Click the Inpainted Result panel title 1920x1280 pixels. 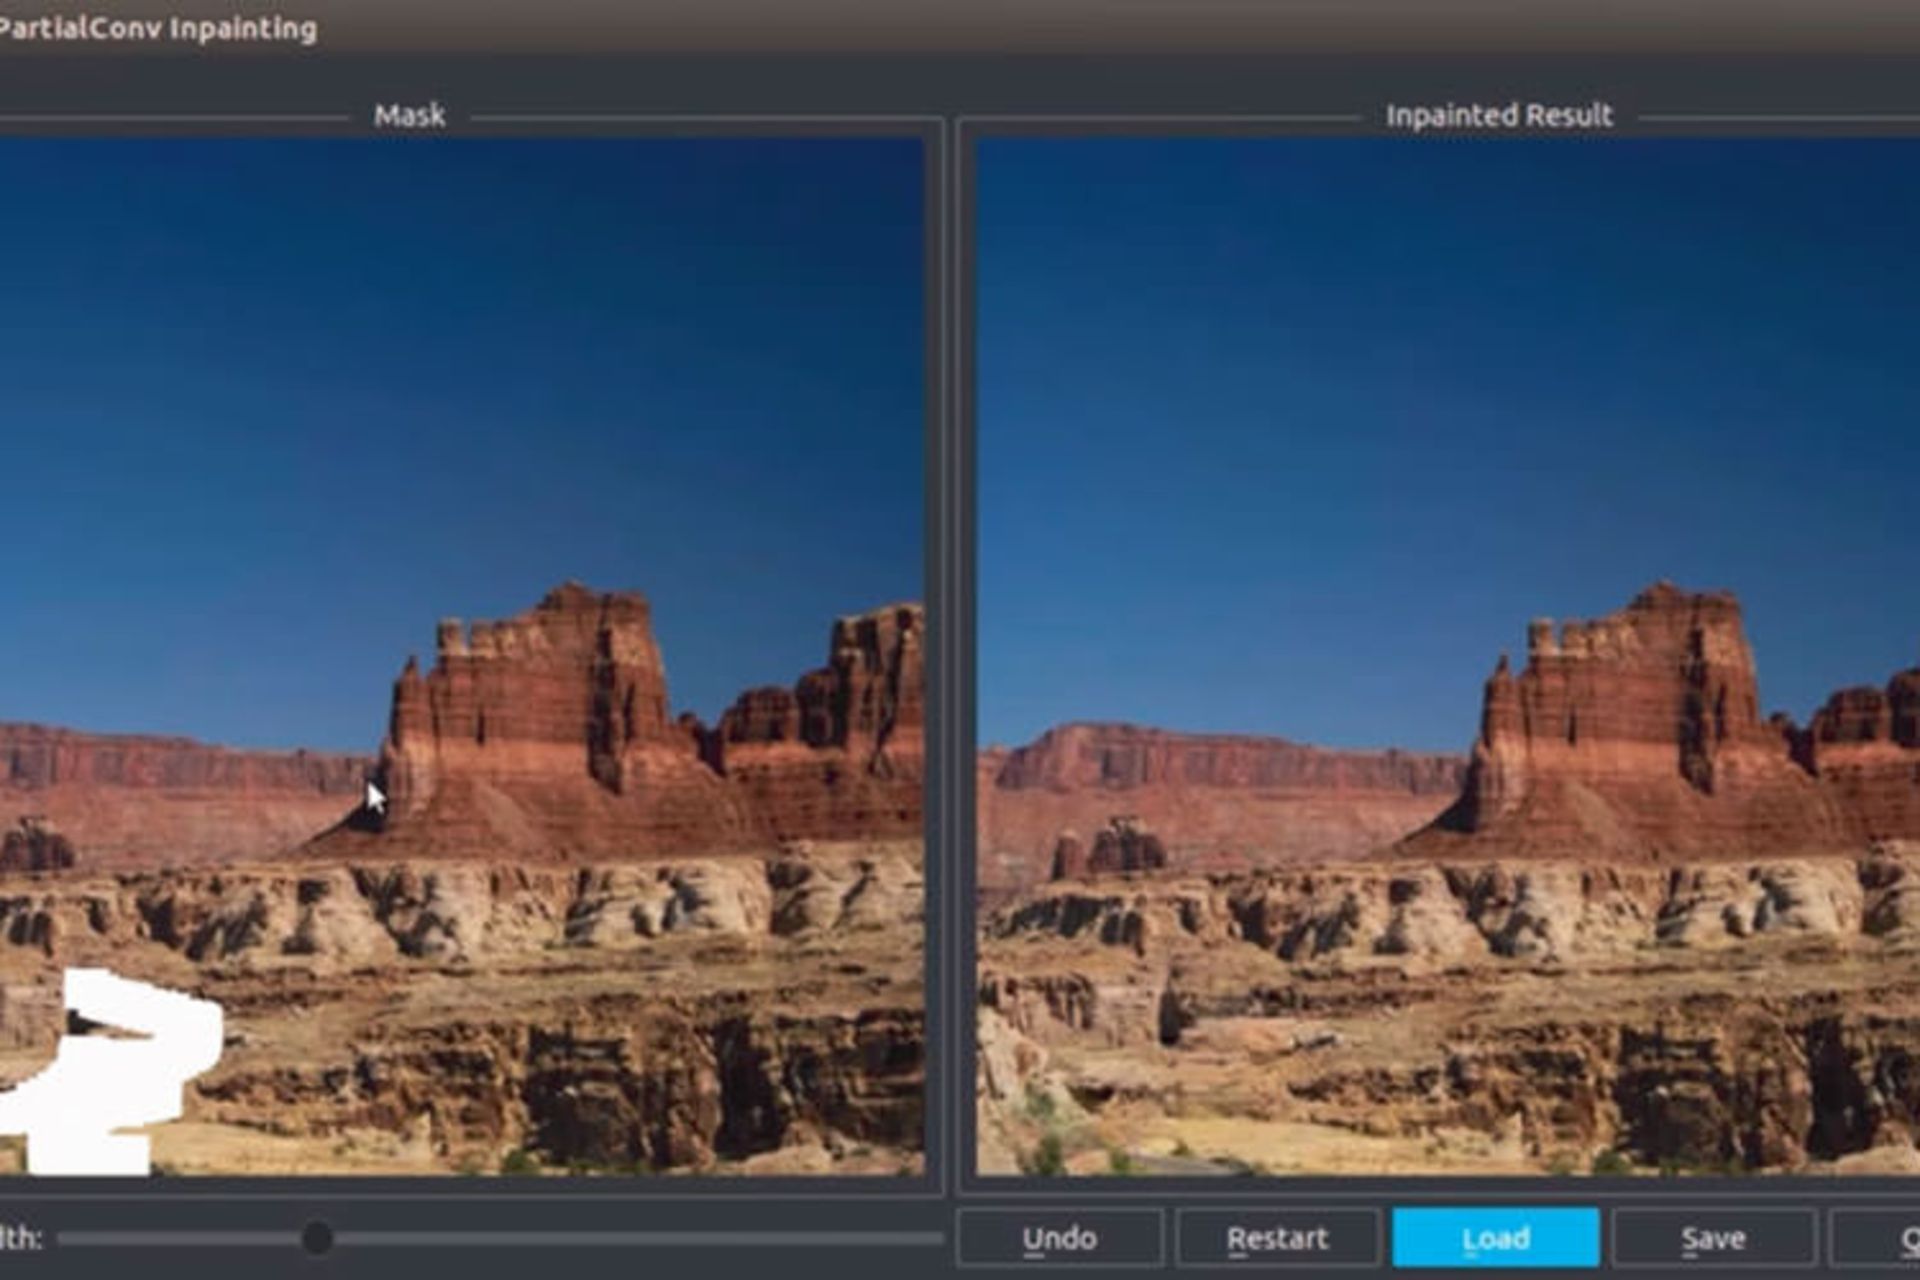[1498, 115]
